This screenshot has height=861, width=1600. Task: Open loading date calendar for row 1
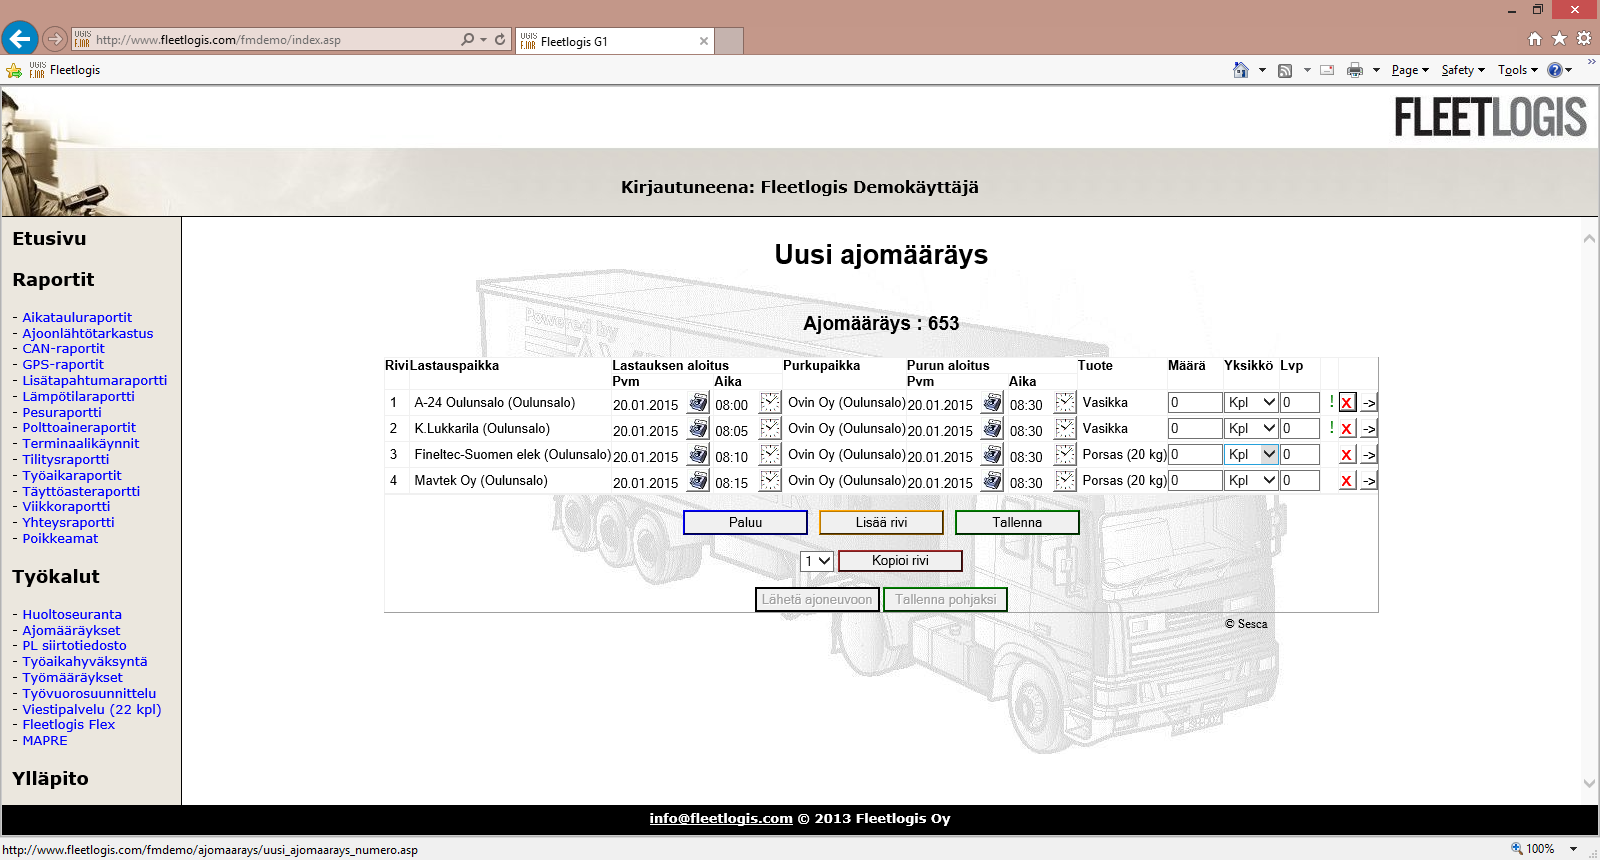click(x=698, y=403)
